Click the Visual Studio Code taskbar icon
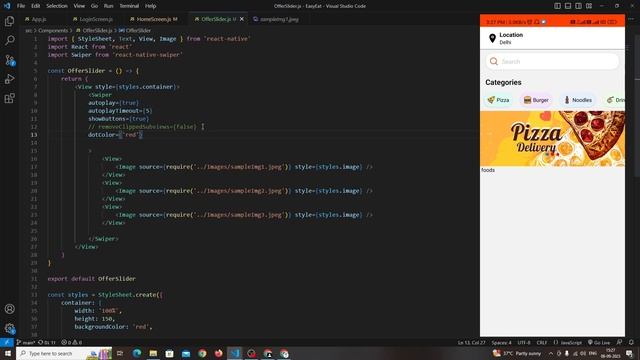Image resolution: width=640 pixels, height=360 pixels. (235, 353)
